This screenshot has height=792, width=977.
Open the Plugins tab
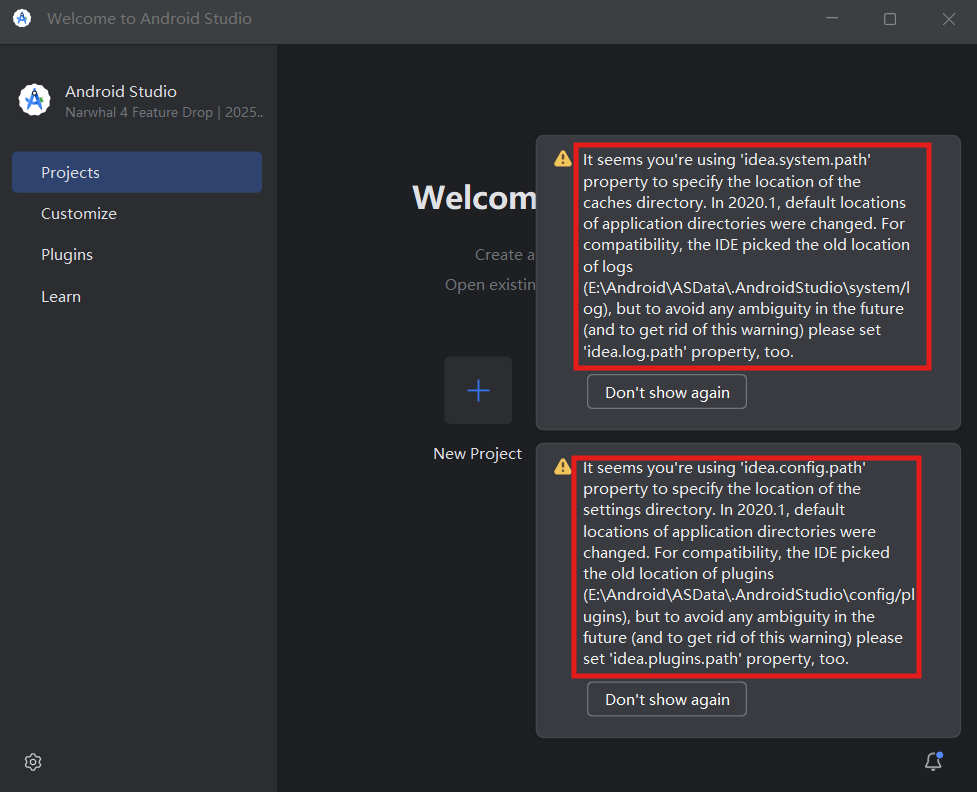click(137, 254)
